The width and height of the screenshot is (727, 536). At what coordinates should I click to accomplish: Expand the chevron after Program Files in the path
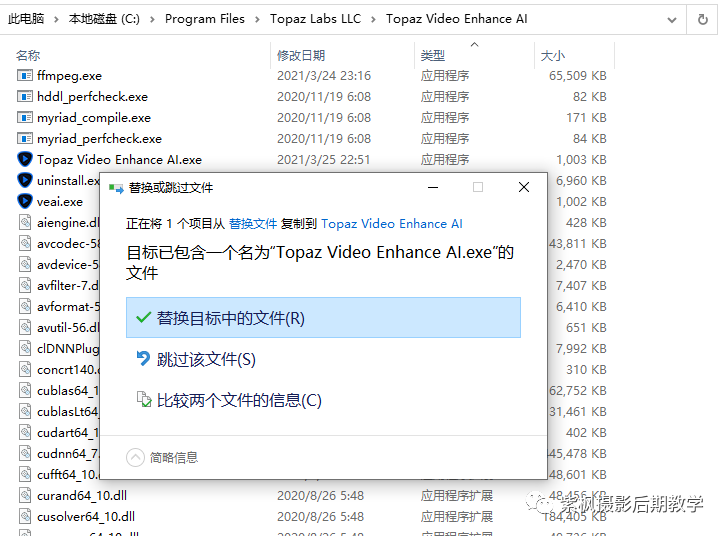pos(257,19)
